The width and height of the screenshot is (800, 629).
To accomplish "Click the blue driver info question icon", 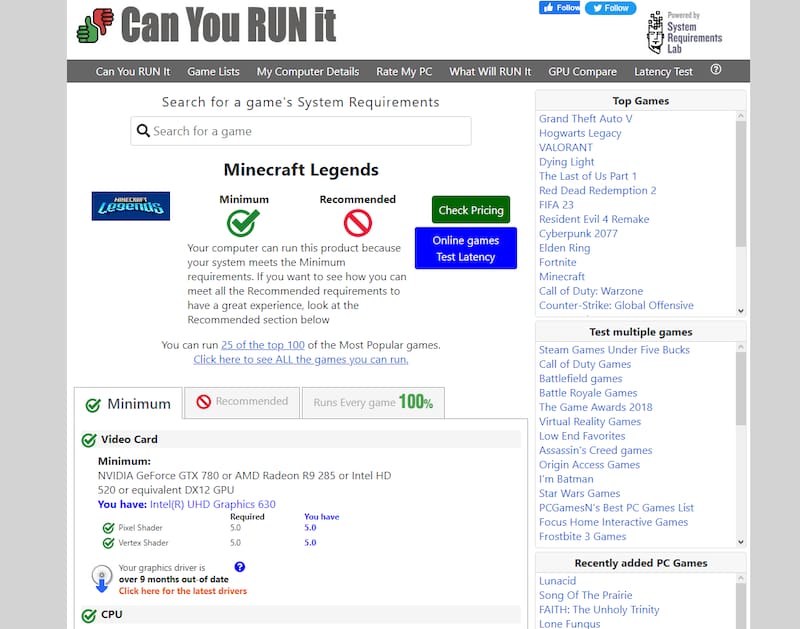I will point(239,567).
